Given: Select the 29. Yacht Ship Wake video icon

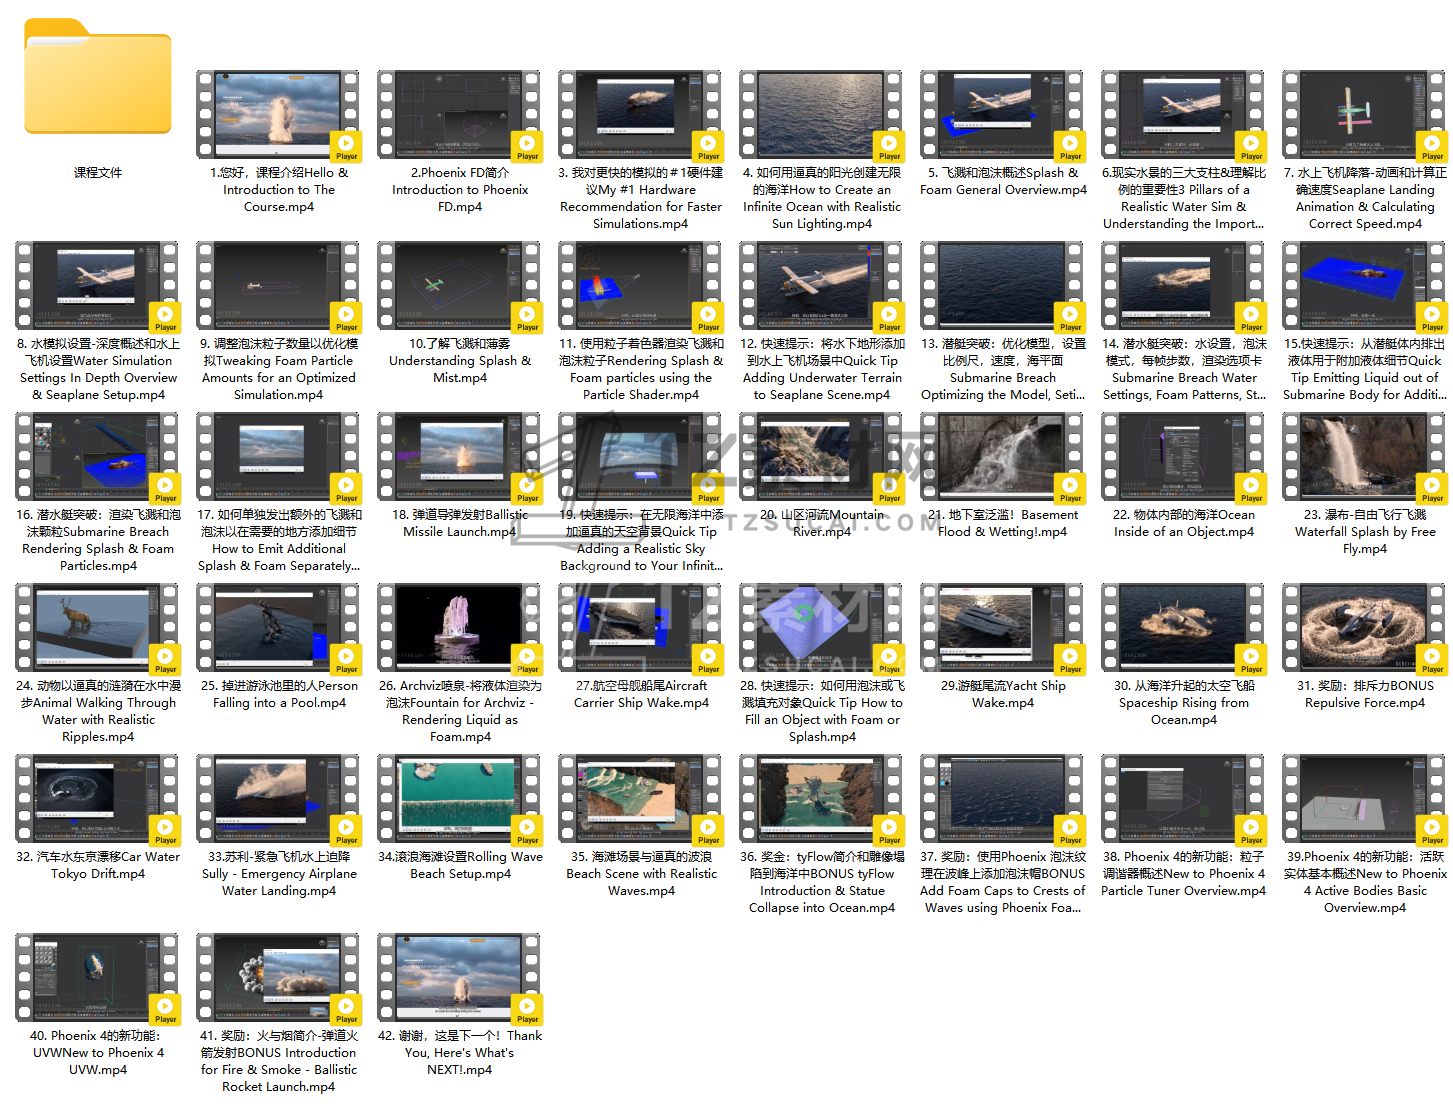Looking at the screenshot, I should tap(1003, 629).
